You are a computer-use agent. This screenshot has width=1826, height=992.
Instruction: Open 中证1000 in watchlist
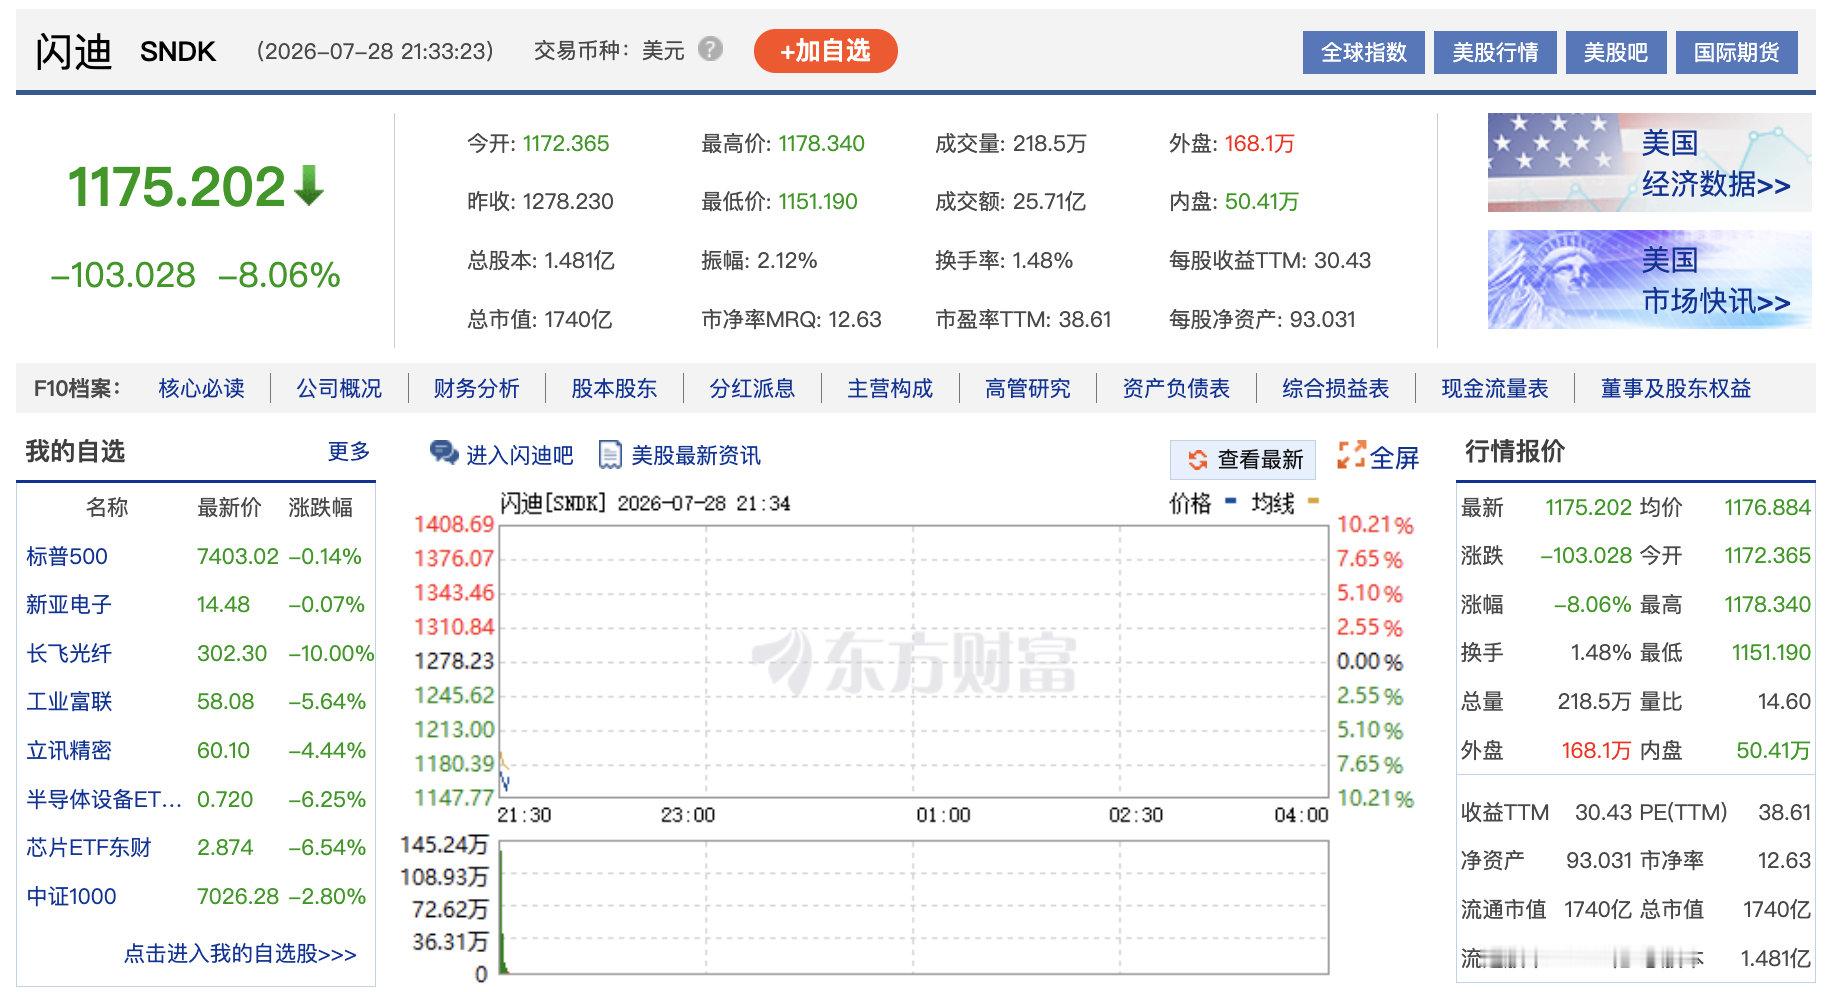pos(71,896)
